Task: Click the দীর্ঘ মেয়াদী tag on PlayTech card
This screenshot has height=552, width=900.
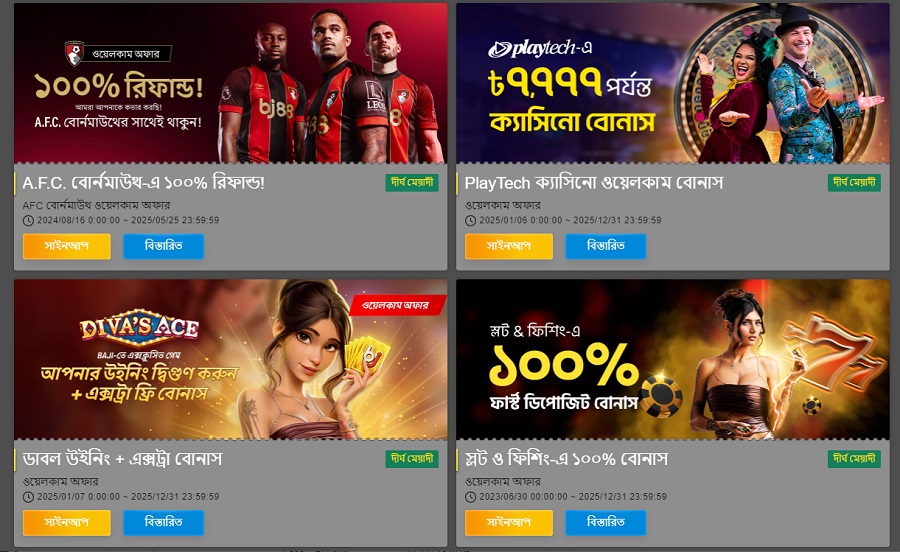Action: tap(854, 182)
